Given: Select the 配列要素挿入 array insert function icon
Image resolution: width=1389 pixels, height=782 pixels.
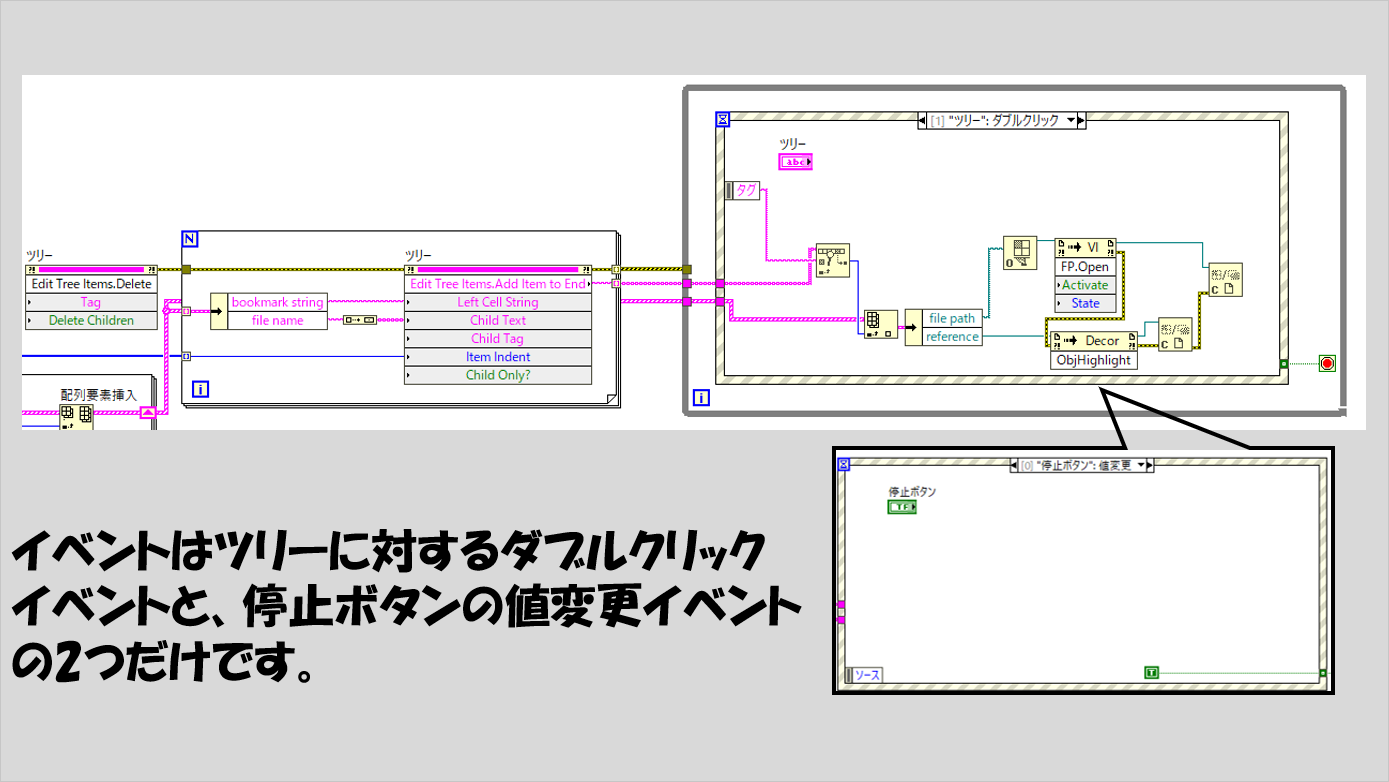Looking at the screenshot, I should 76,418.
